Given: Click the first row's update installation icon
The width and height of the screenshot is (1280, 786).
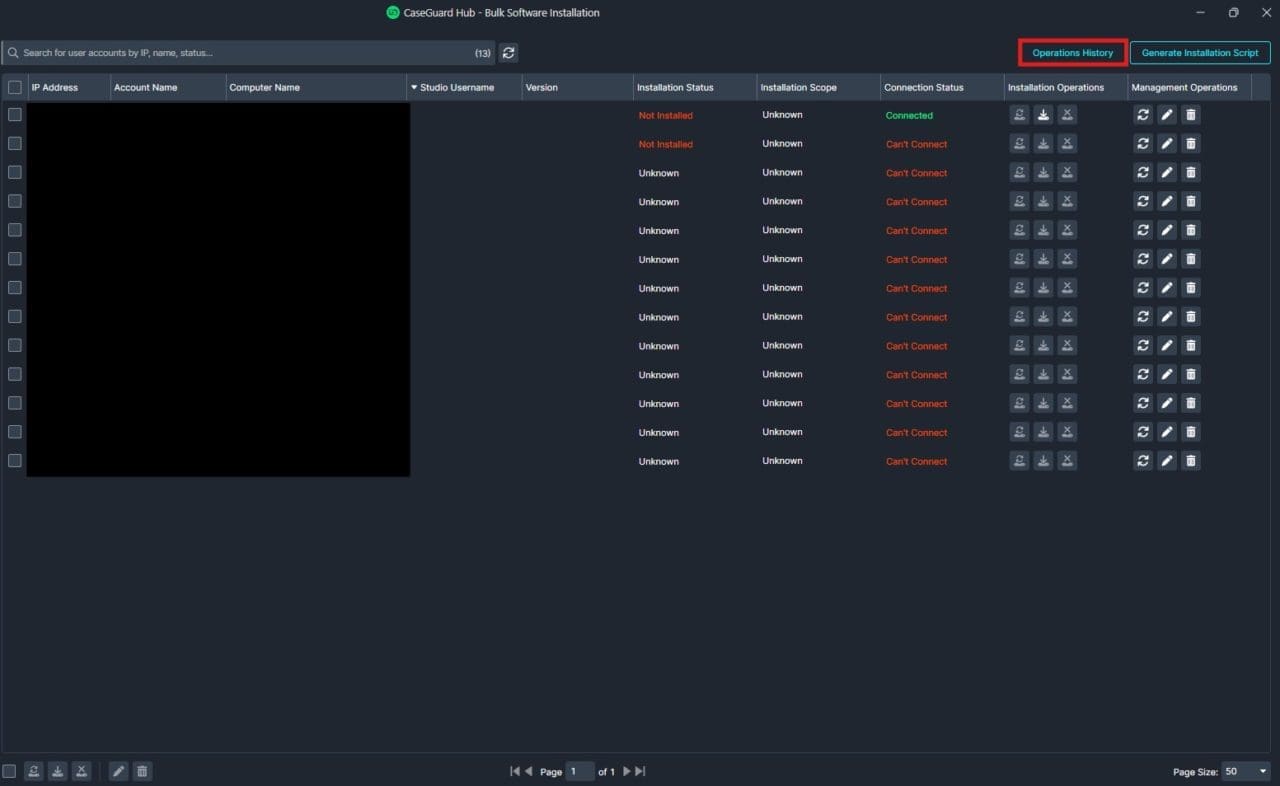Looking at the screenshot, I should point(1019,115).
